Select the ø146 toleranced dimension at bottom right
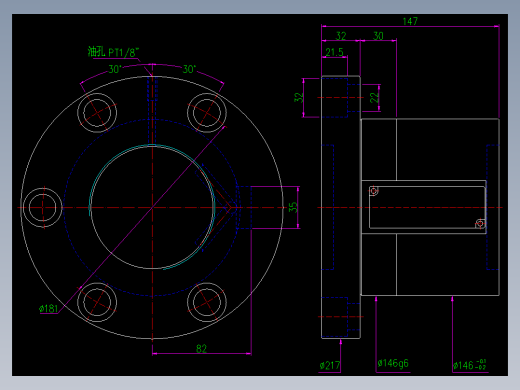The image size is (520, 390). pyautogui.click(x=470, y=365)
